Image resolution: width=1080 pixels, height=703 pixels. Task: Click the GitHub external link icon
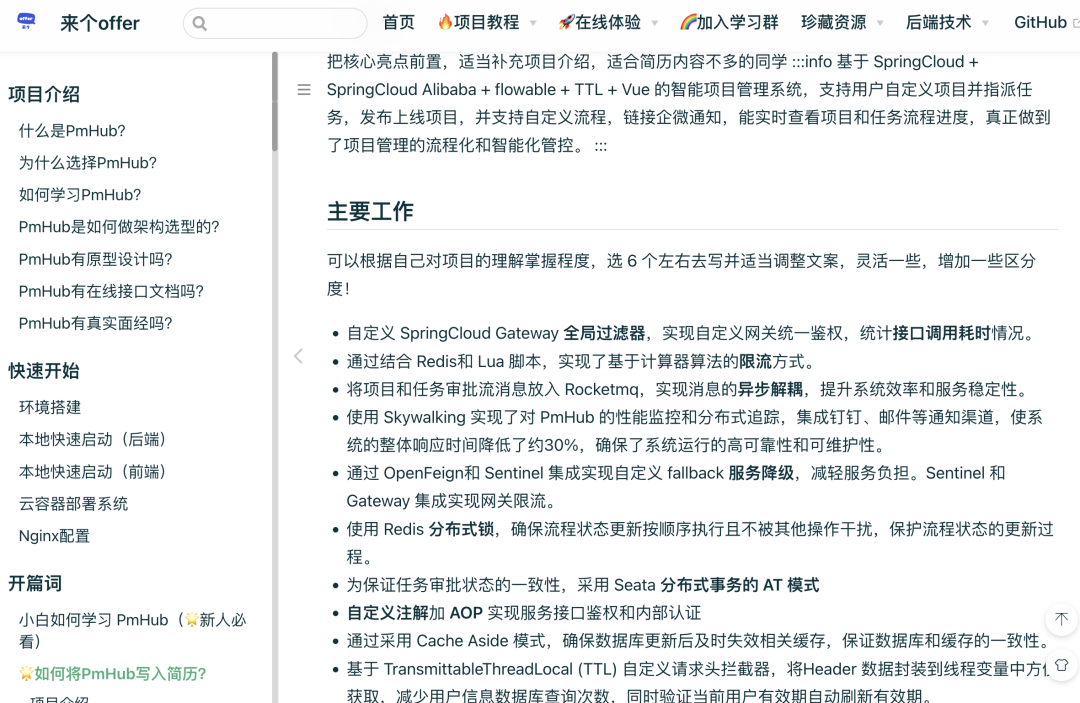[1076, 23]
